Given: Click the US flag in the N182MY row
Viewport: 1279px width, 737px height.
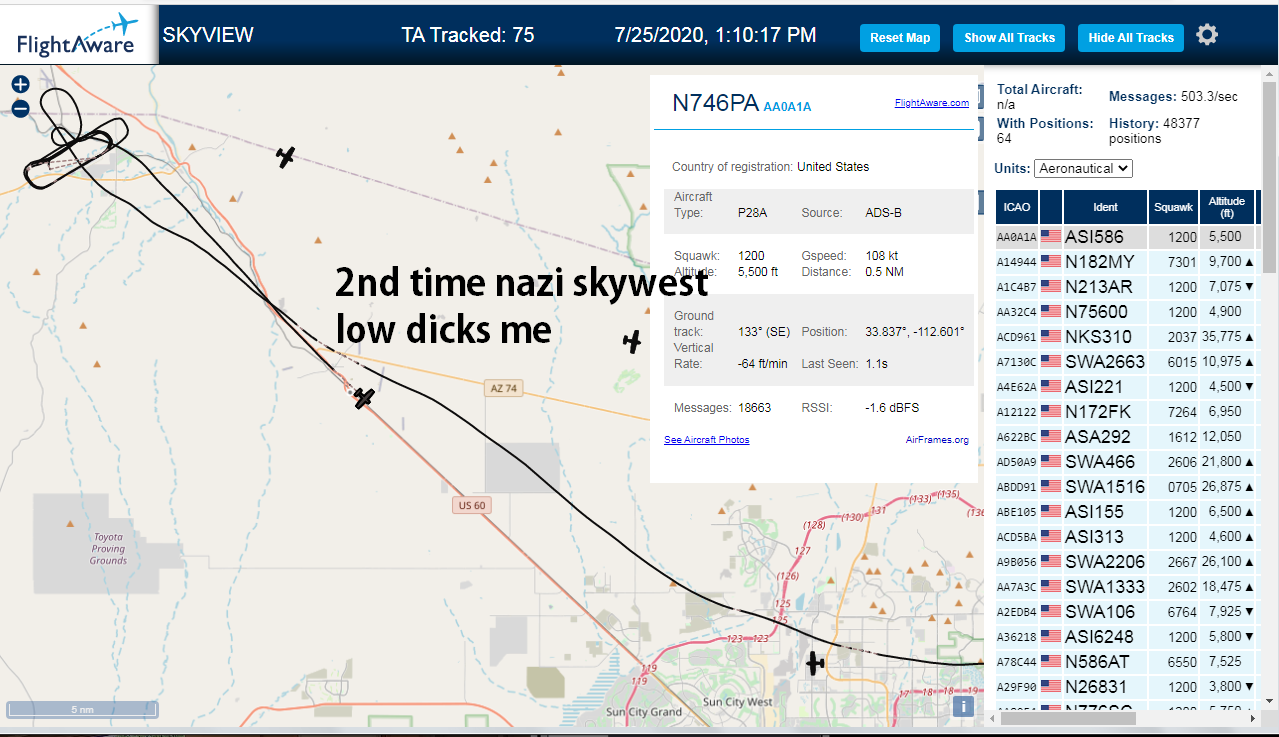Looking at the screenshot, I should 1050,262.
